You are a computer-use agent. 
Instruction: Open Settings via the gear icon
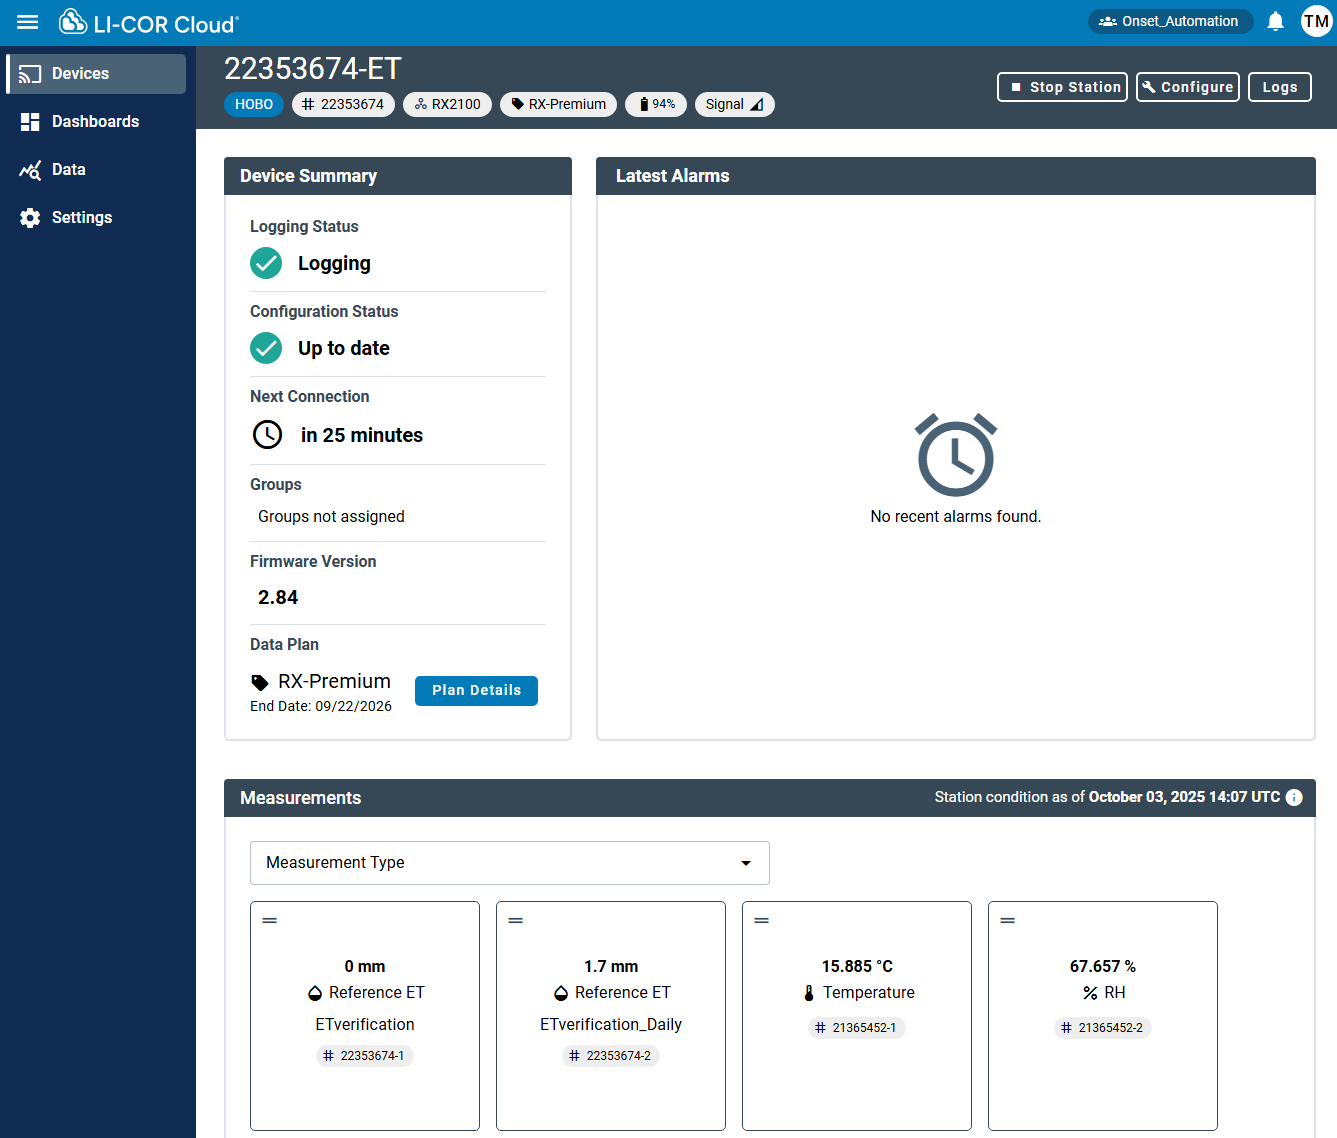coord(30,217)
